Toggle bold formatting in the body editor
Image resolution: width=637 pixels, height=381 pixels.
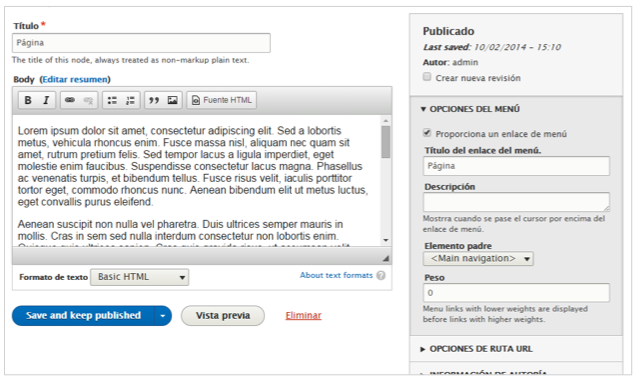point(28,100)
